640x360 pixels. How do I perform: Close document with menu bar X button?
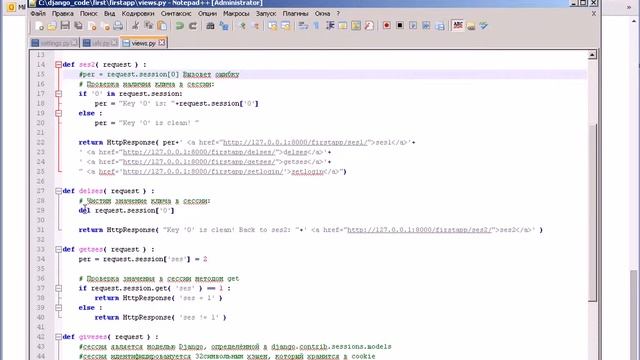[594, 13]
